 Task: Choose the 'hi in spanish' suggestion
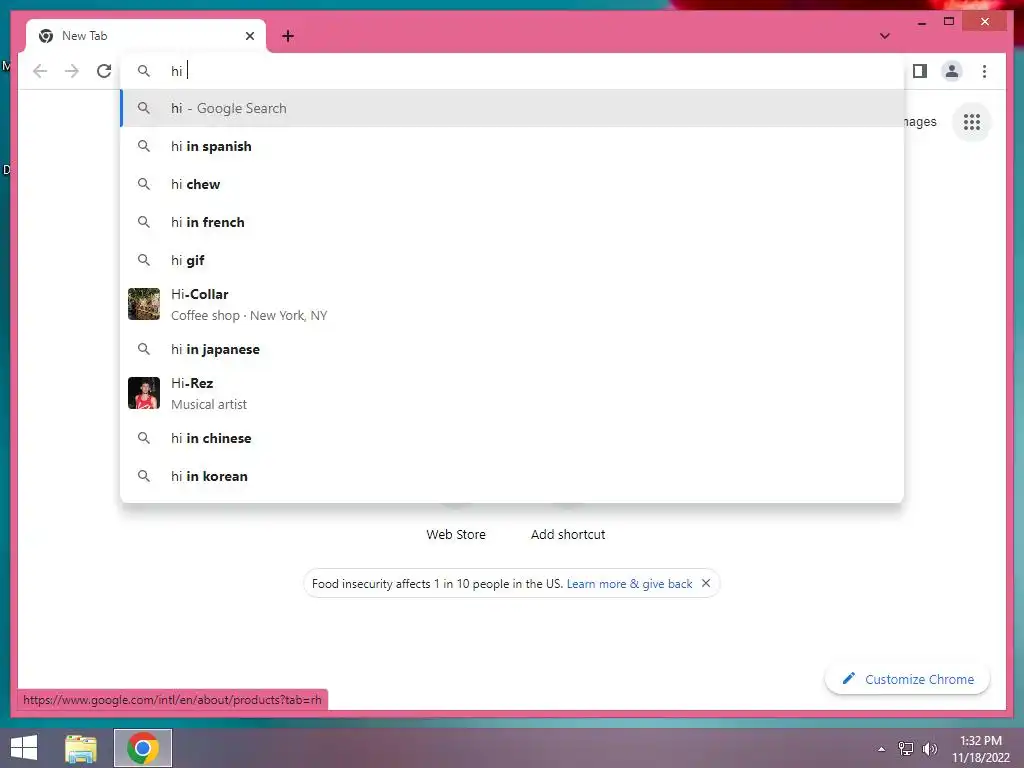tap(513, 146)
